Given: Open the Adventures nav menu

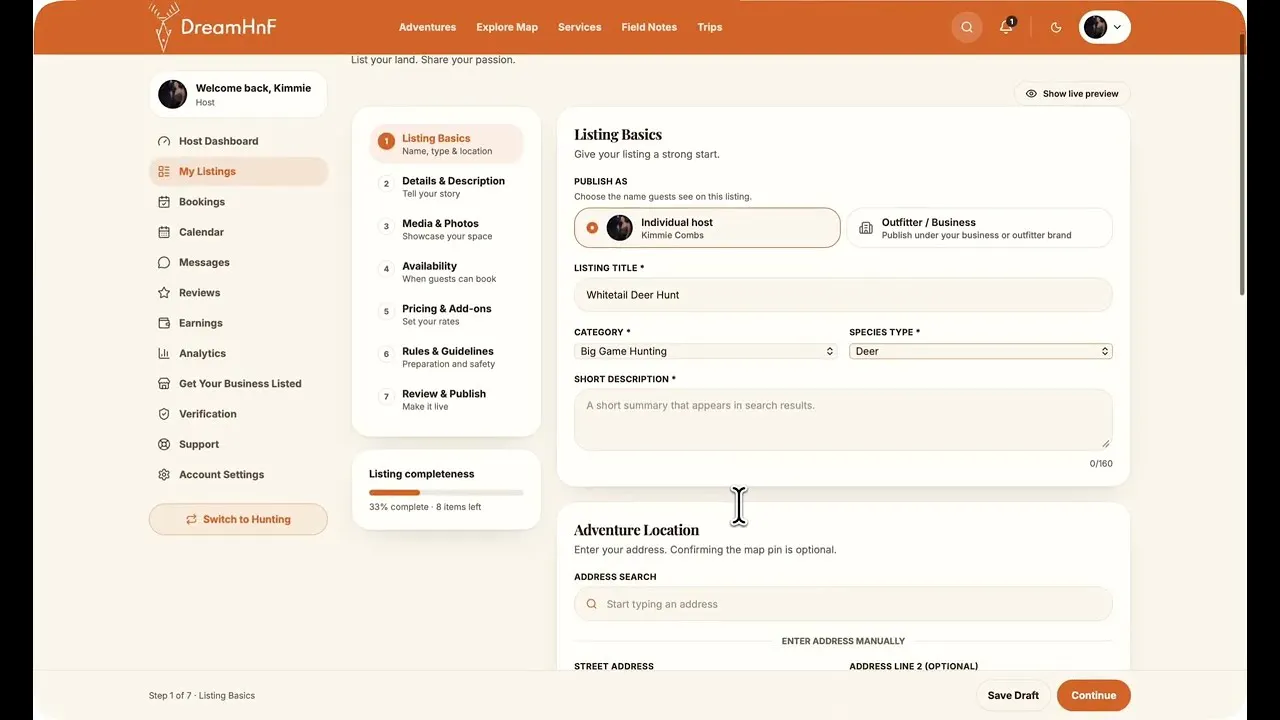Looking at the screenshot, I should pyautogui.click(x=427, y=27).
